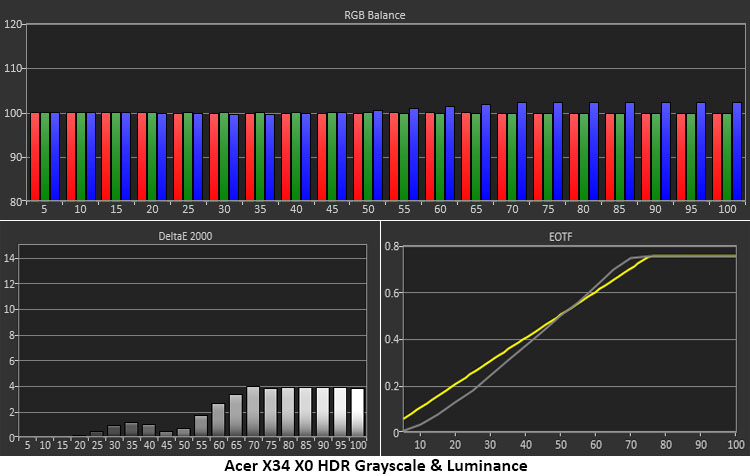750x476 pixels.
Task: Click the x-axis label 80 in EOTF chart
Action: point(666,445)
